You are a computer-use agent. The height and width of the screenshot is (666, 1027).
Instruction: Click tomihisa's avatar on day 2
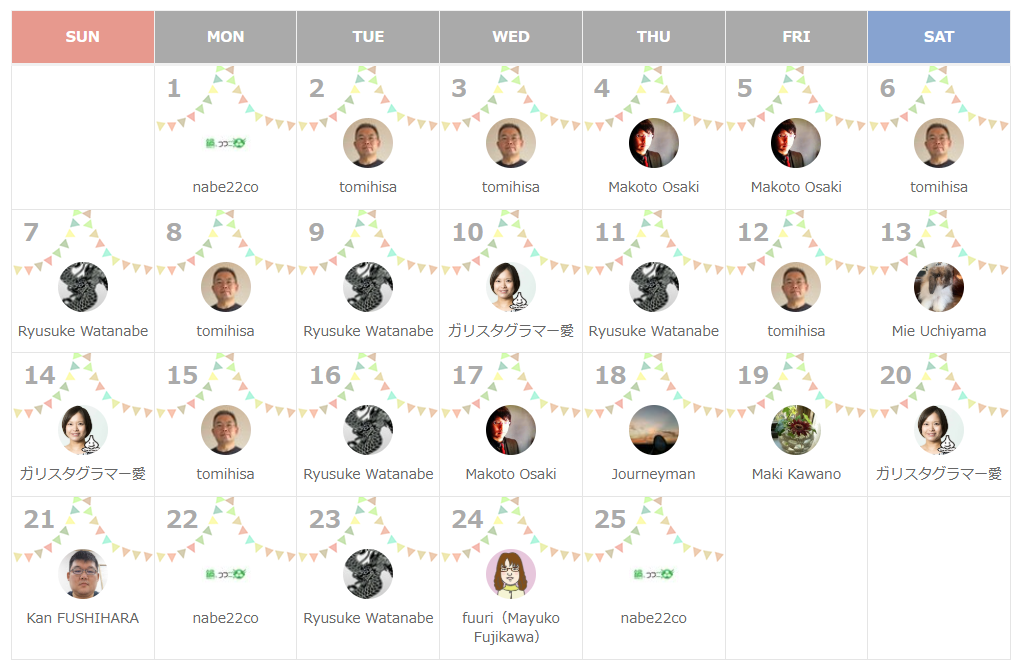368,143
